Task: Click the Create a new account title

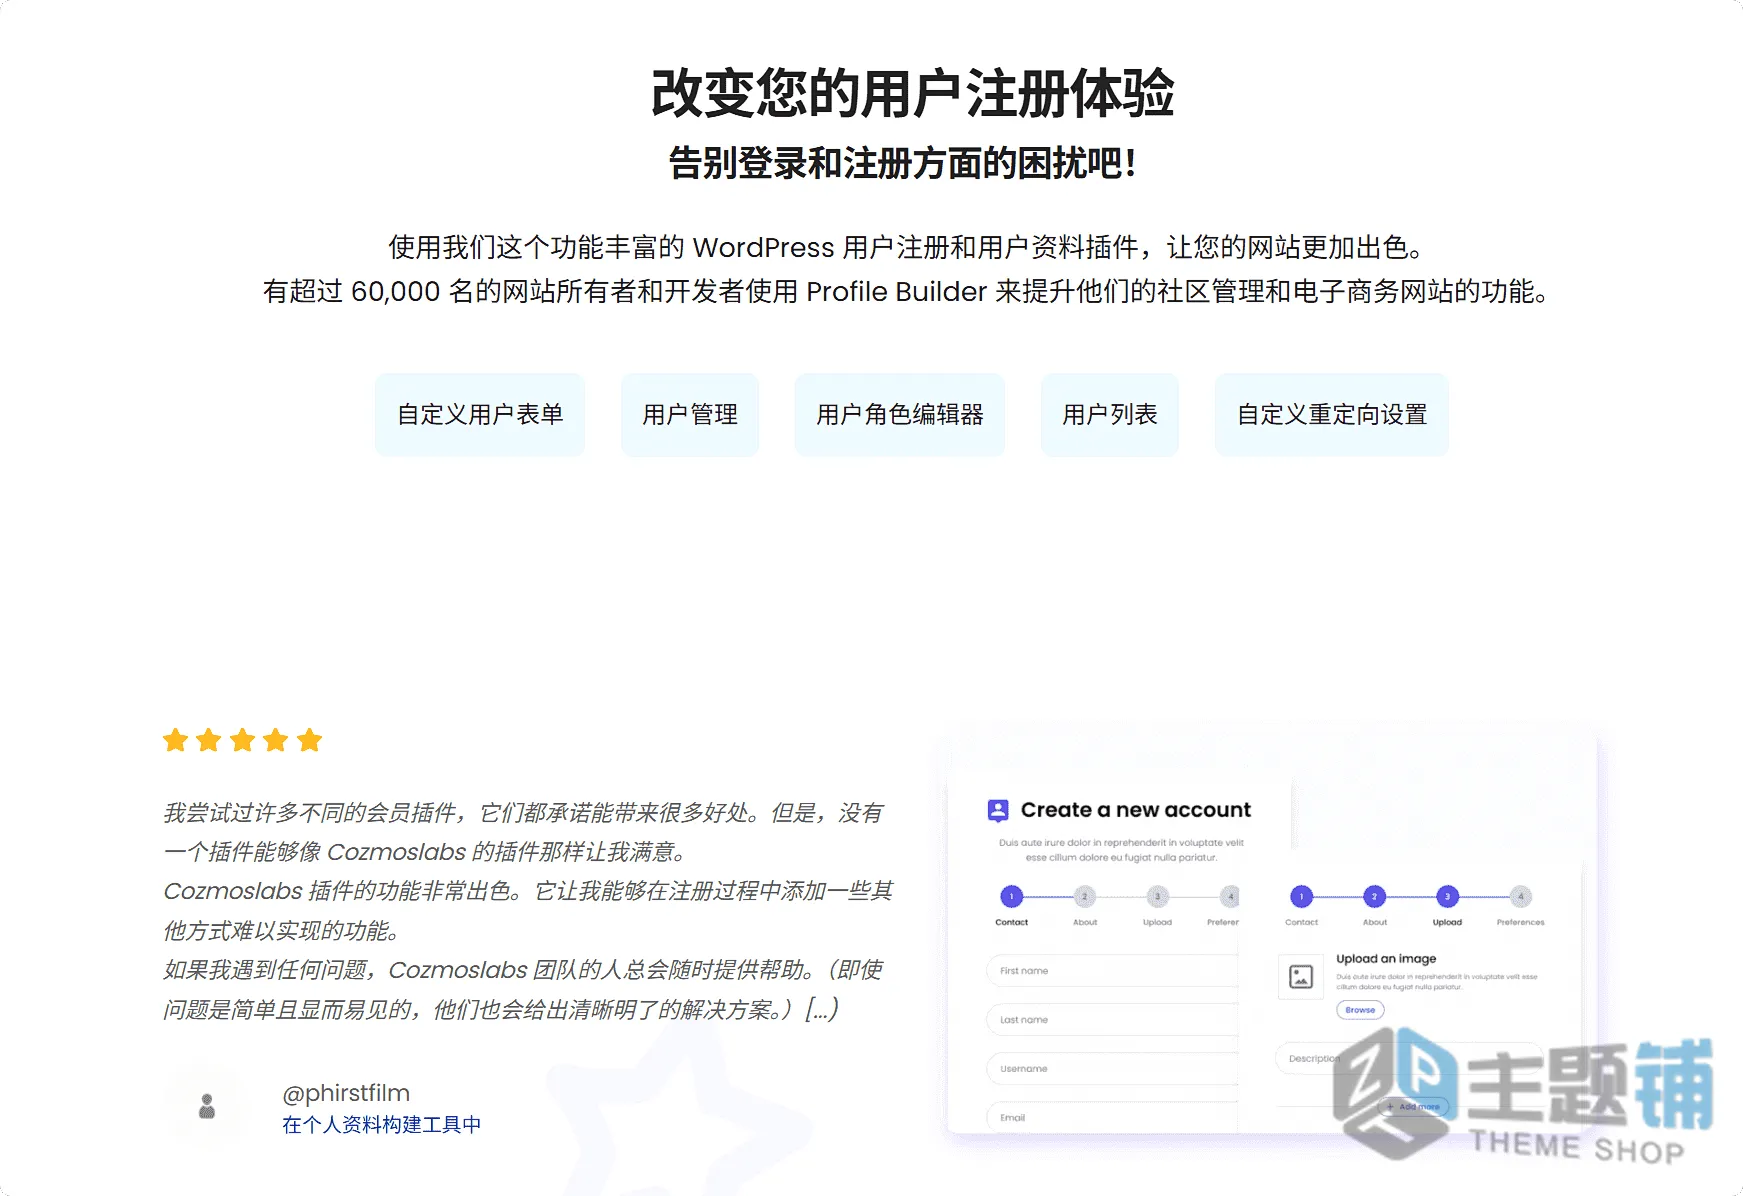Action: tap(1136, 810)
